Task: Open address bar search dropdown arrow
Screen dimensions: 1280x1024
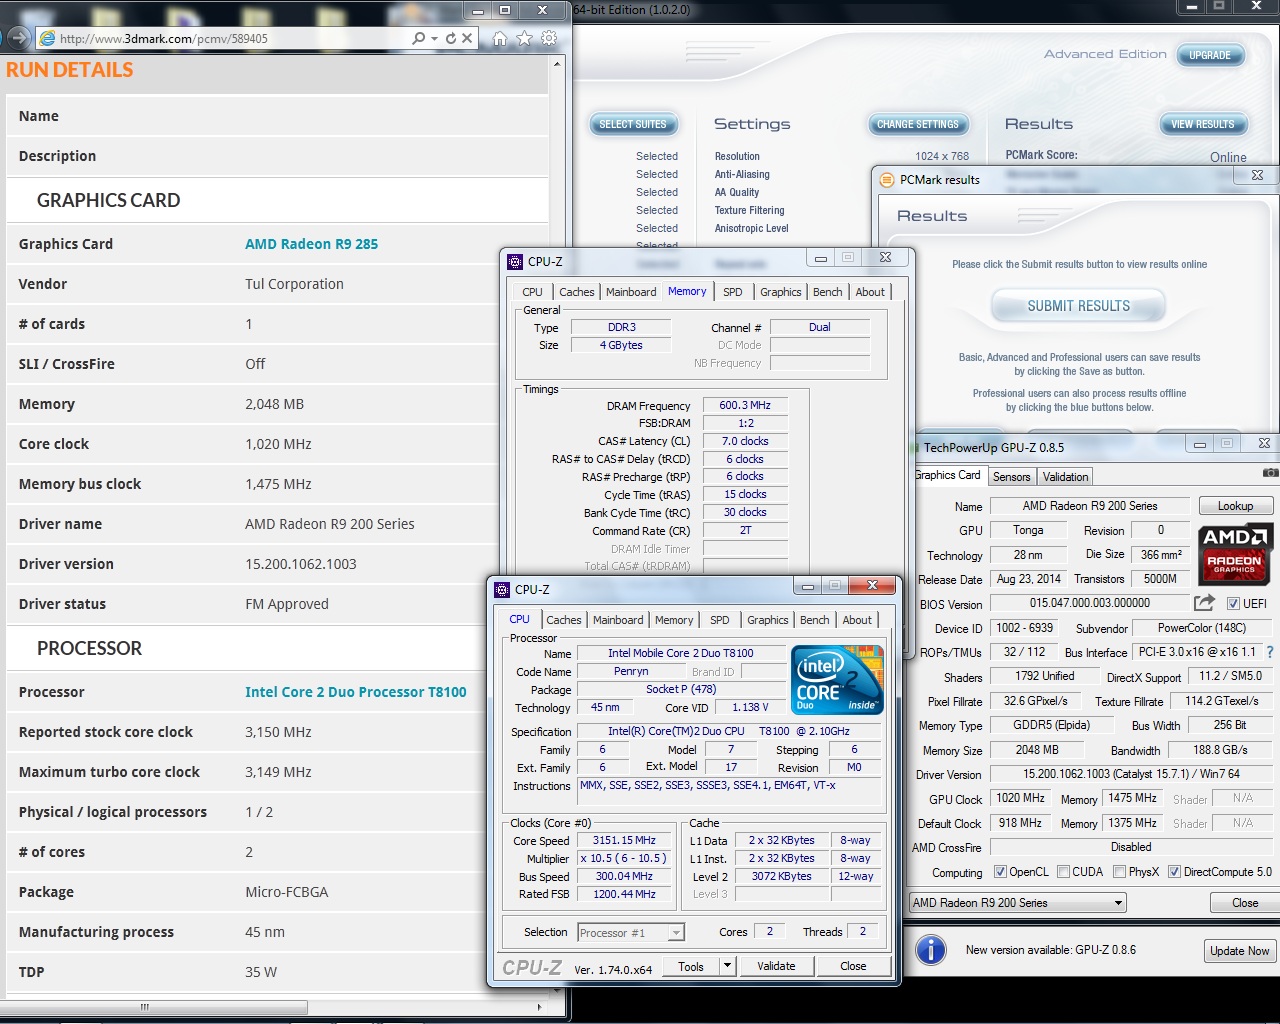Action: point(434,38)
